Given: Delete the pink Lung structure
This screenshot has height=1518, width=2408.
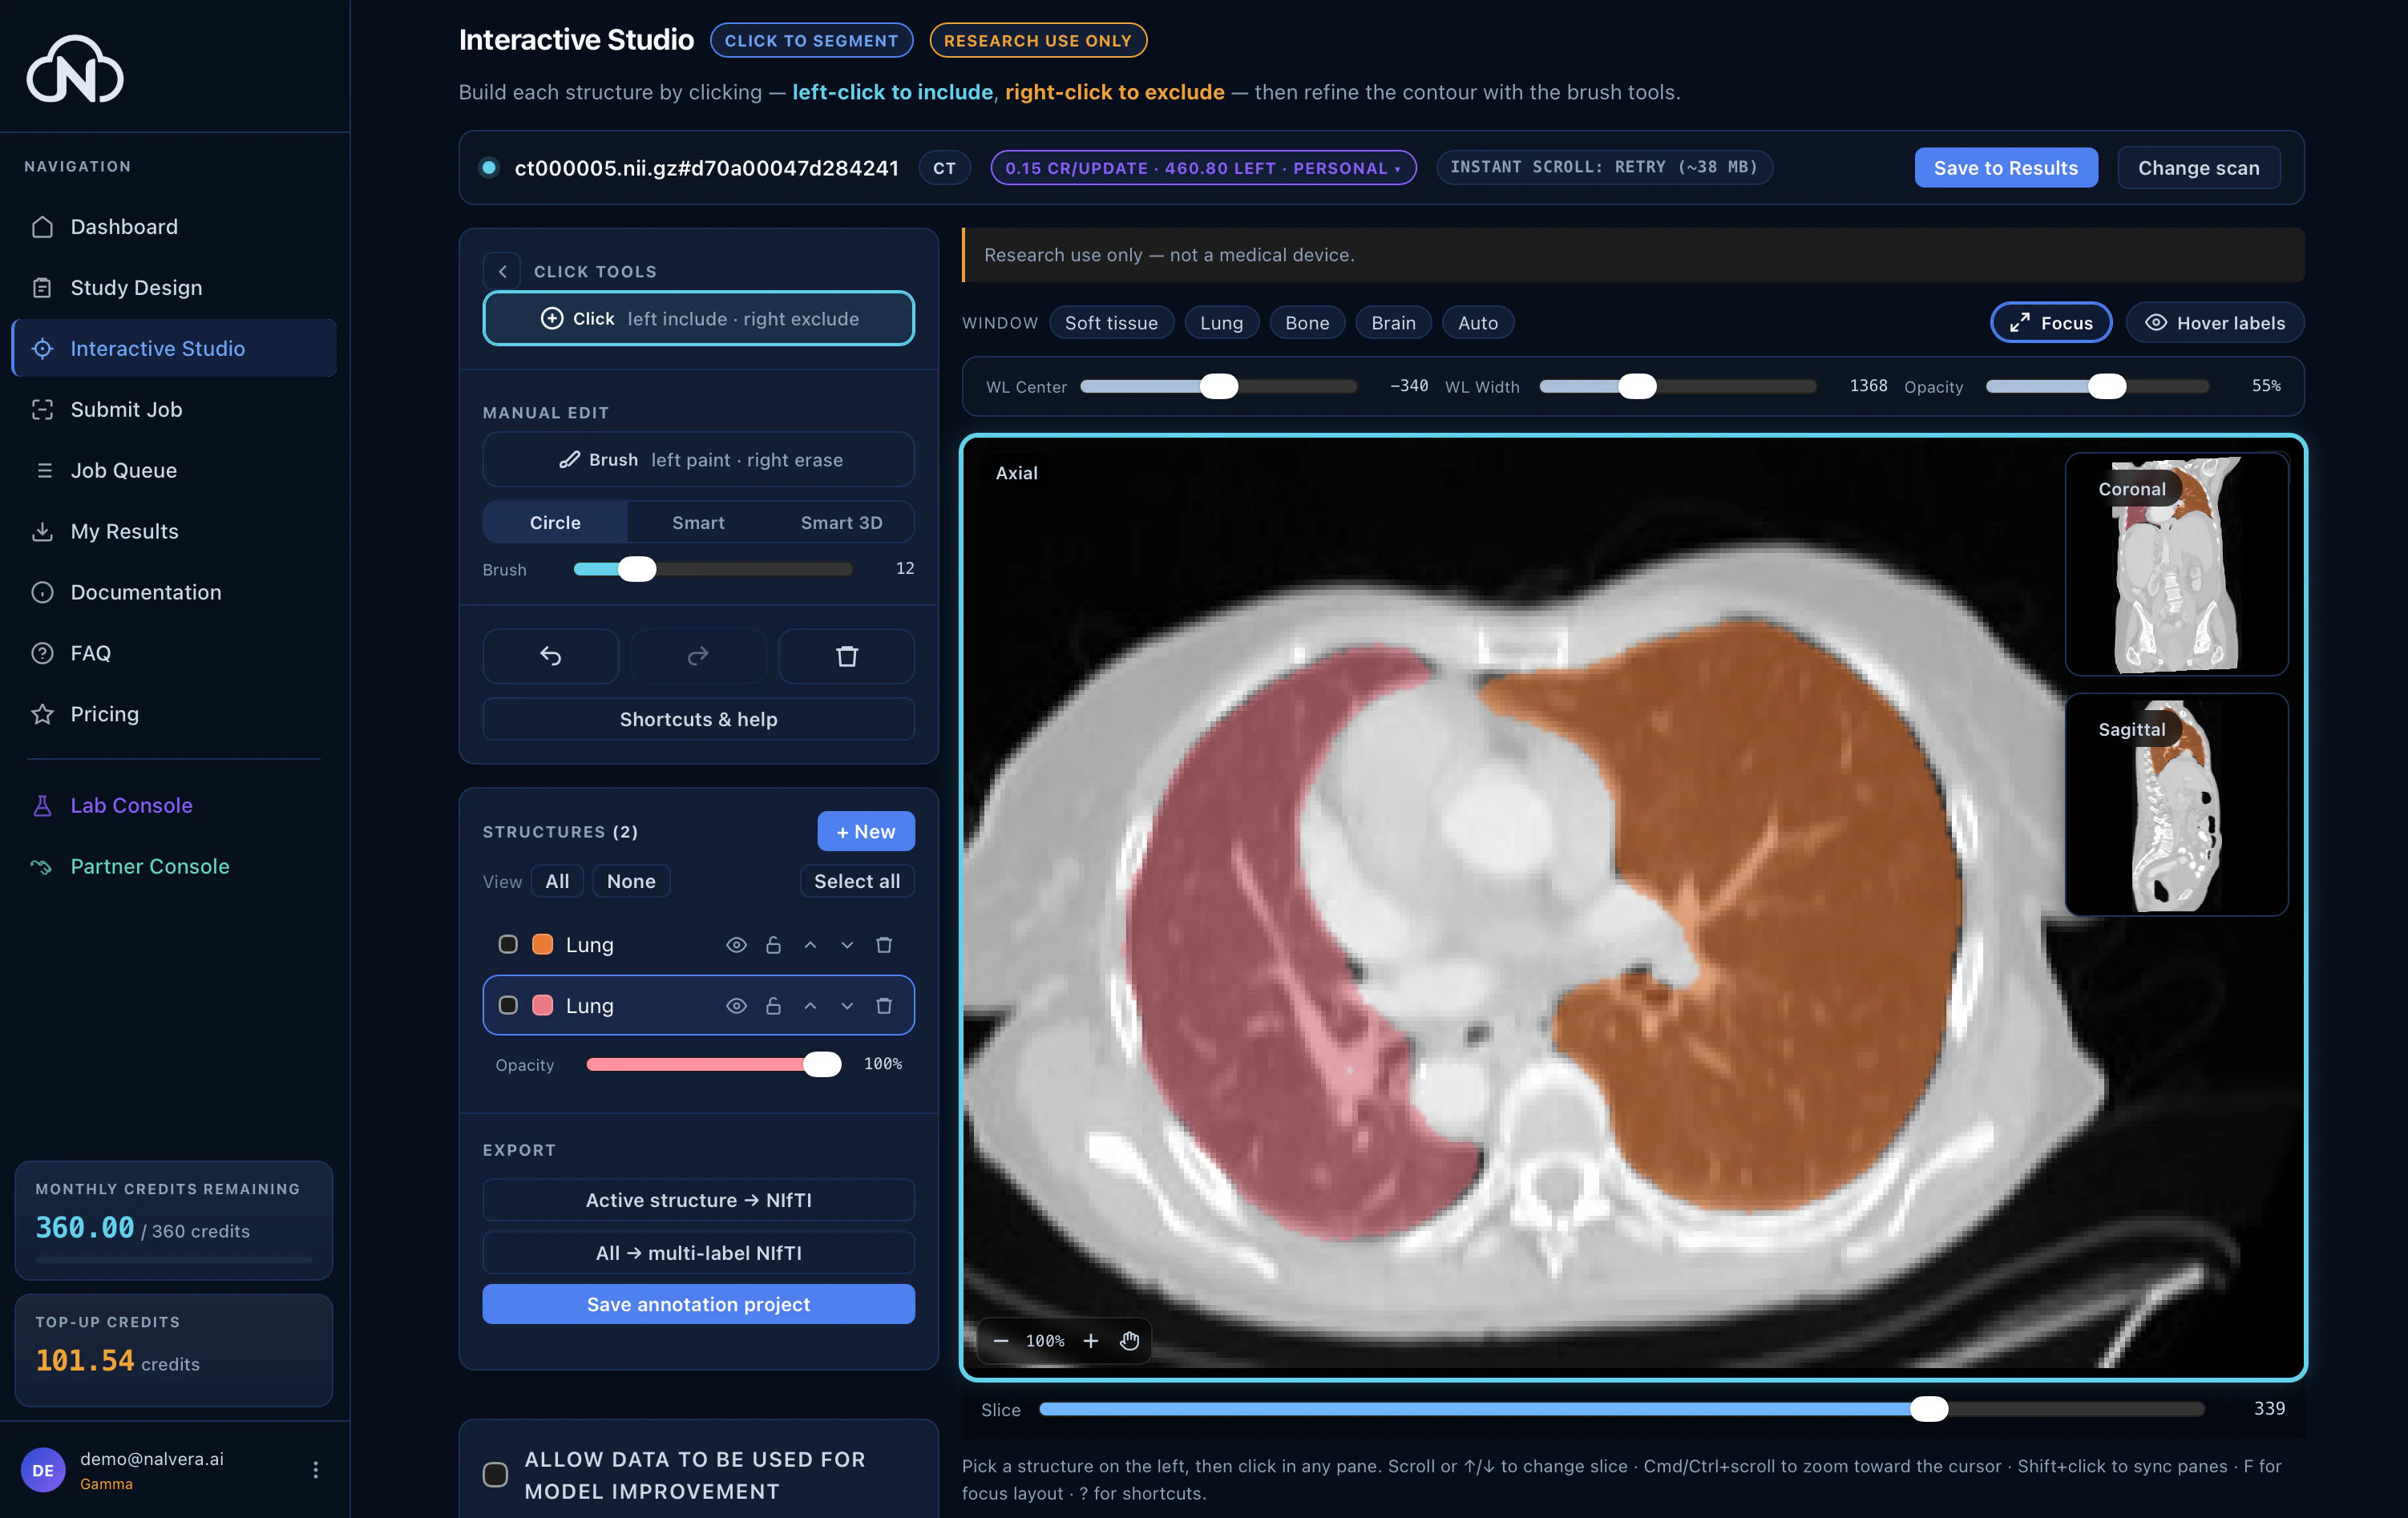Looking at the screenshot, I should 884,1006.
